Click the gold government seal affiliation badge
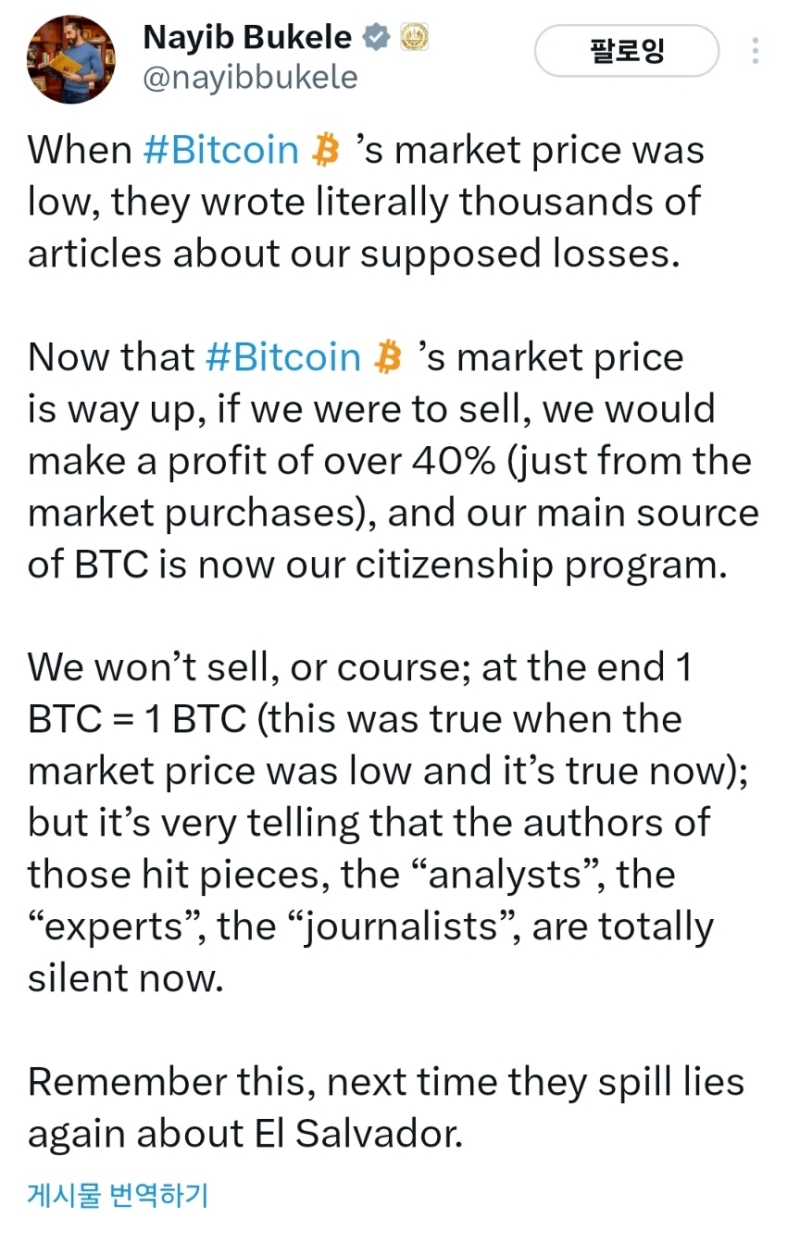 (414, 38)
